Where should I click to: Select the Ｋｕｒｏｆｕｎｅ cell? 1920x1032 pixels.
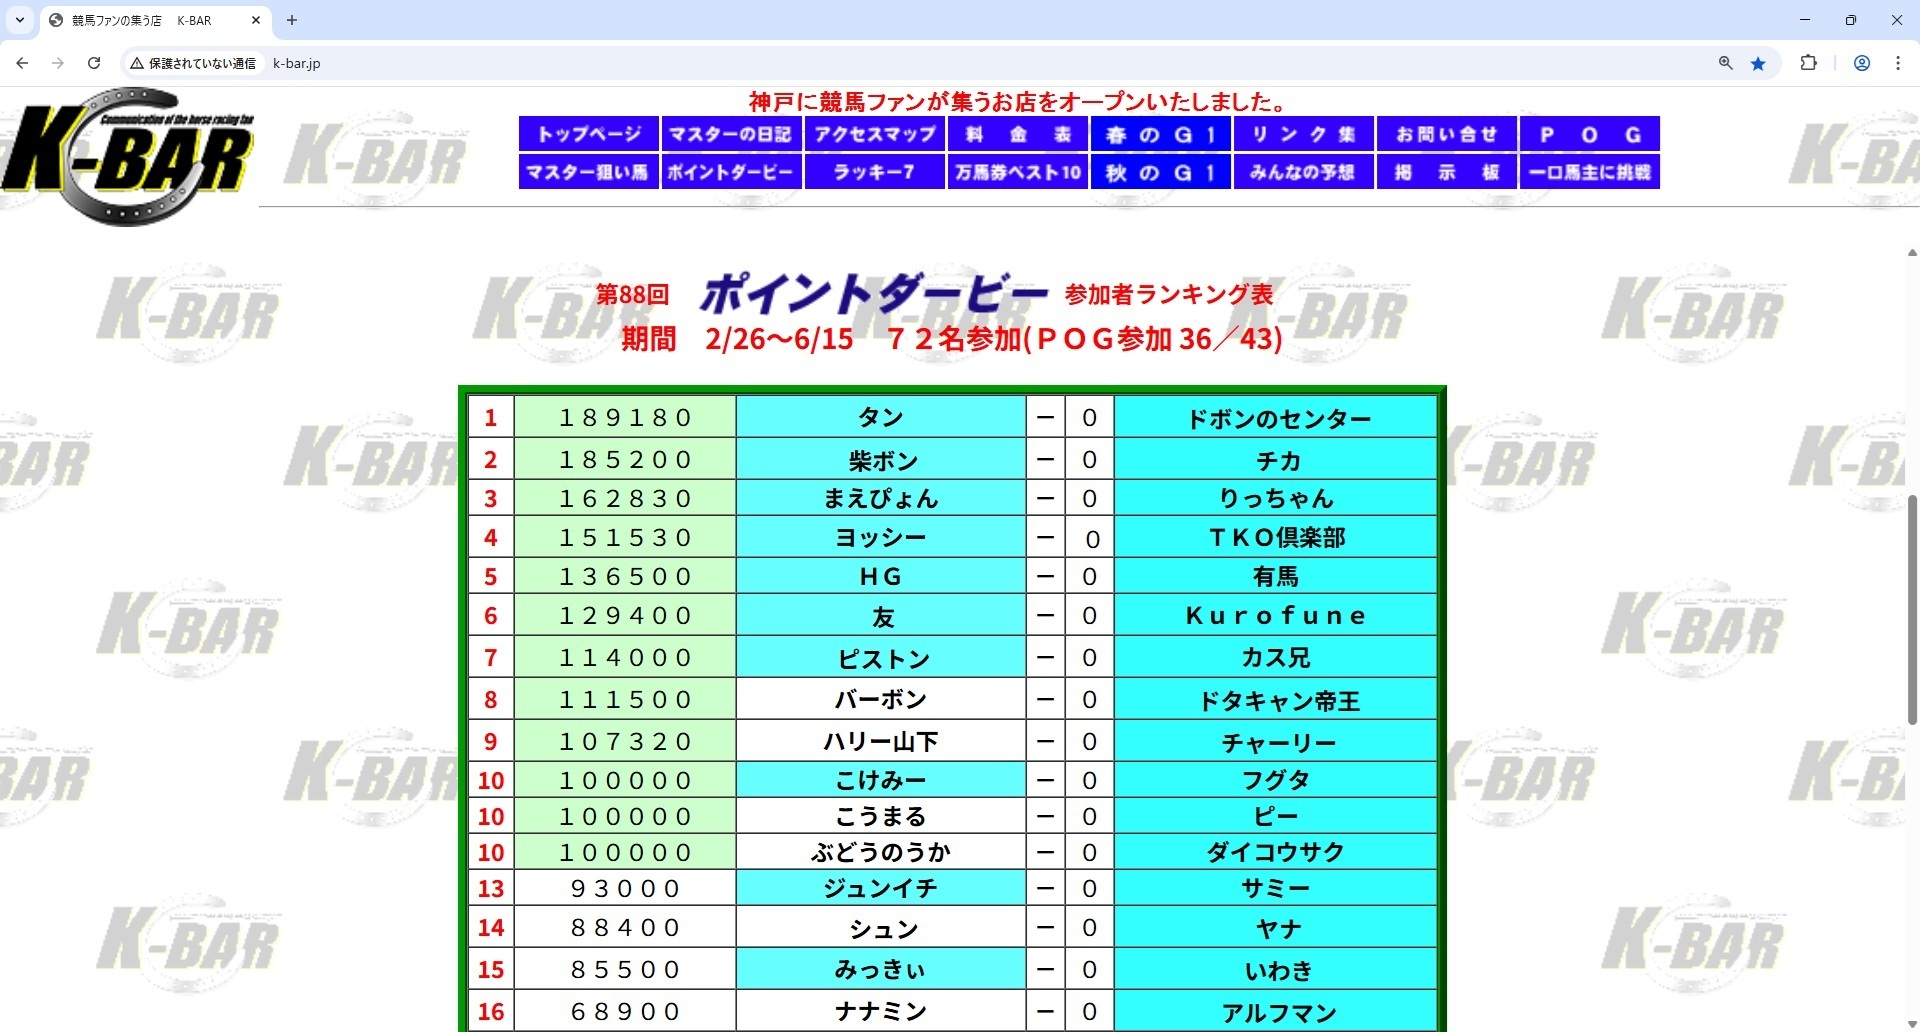pyautogui.click(x=1276, y=615)
